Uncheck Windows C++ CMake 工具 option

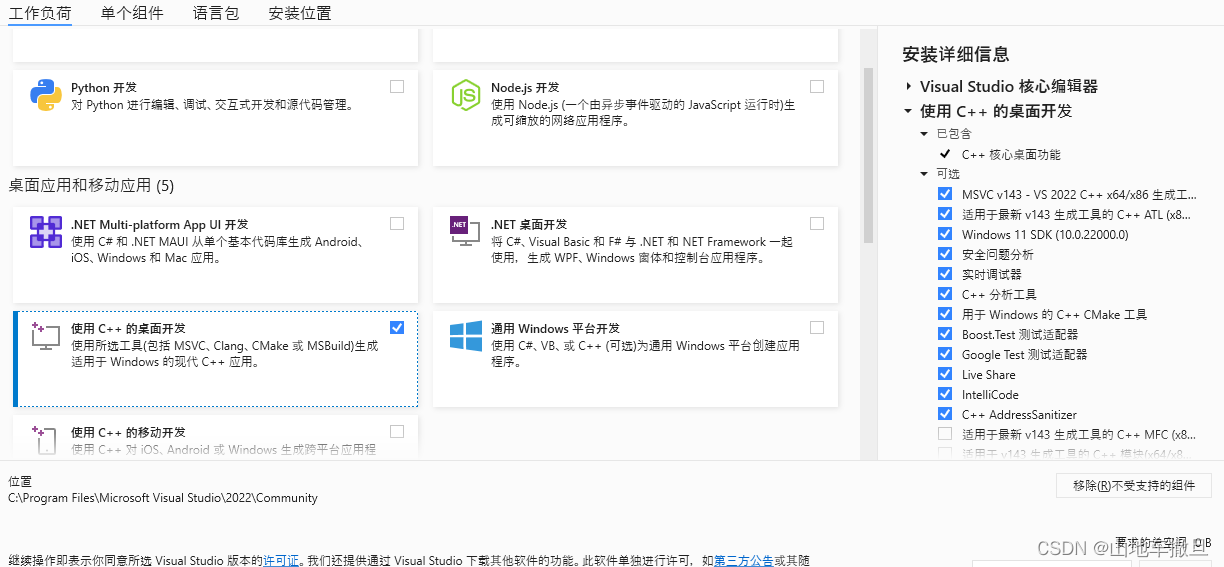(945, 314)
